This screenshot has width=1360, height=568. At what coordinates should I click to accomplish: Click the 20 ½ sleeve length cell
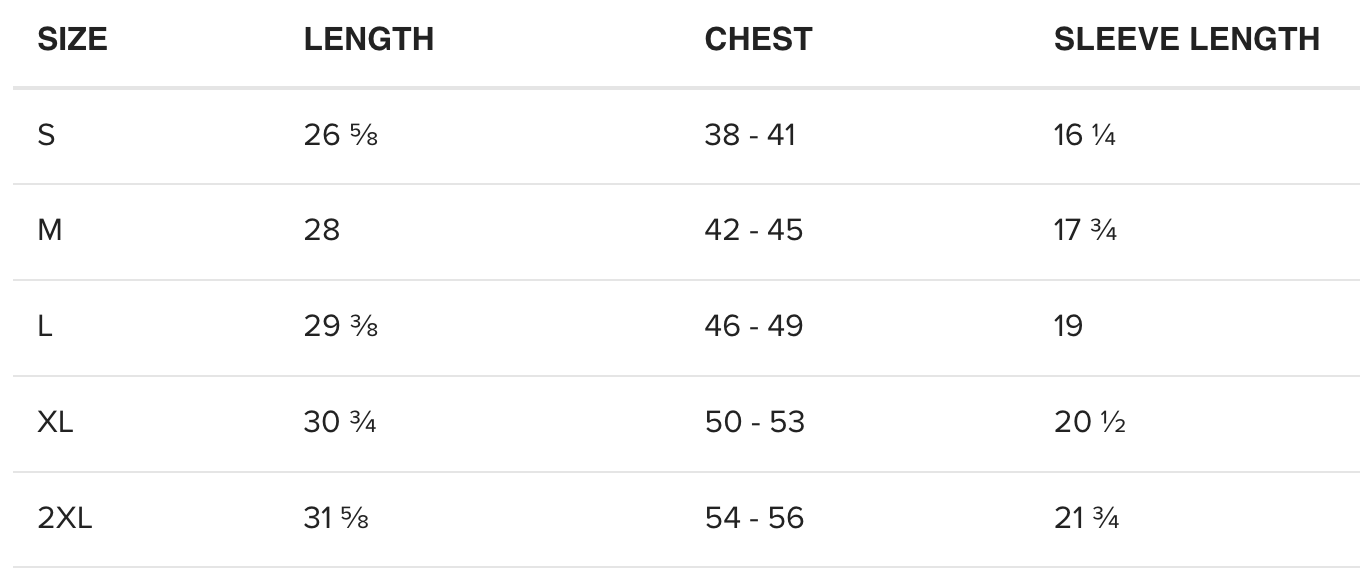1089,423
